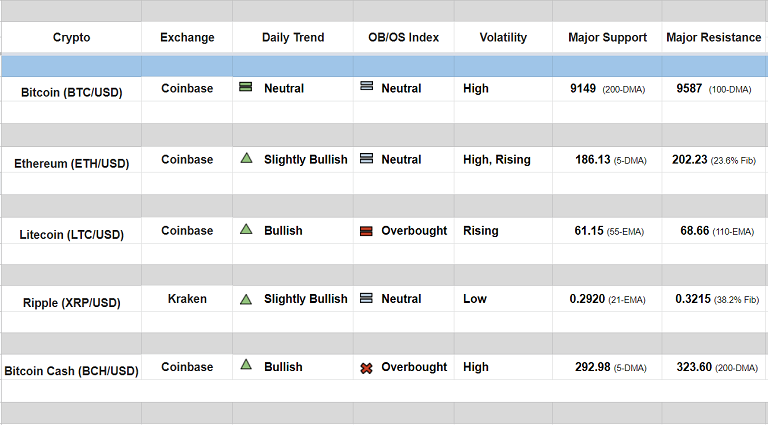The image size is (768, 425).
Task: Select the Daily Trend column header
Action: pyautogui.click(x=293, y=38)
